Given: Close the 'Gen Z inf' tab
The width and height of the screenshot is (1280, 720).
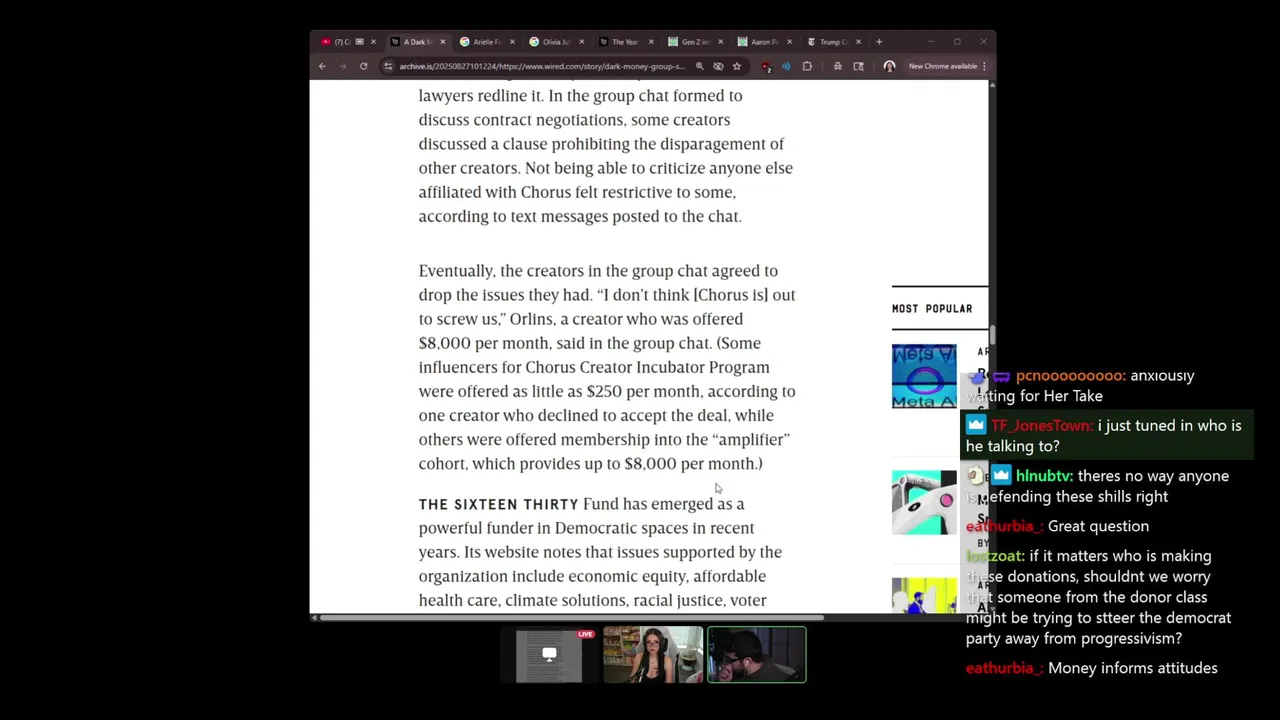Looking at the screenshot, I should click(x=720, y=42).
